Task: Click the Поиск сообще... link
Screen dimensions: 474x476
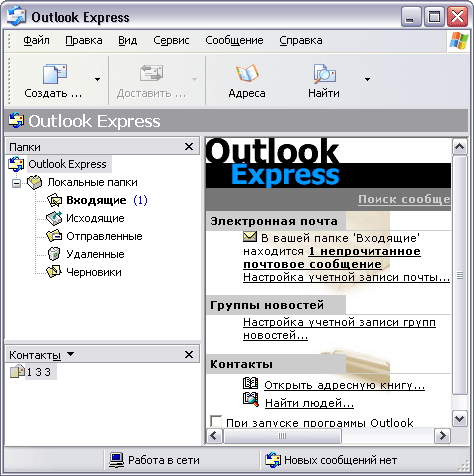Action: (x=404, y=199)
